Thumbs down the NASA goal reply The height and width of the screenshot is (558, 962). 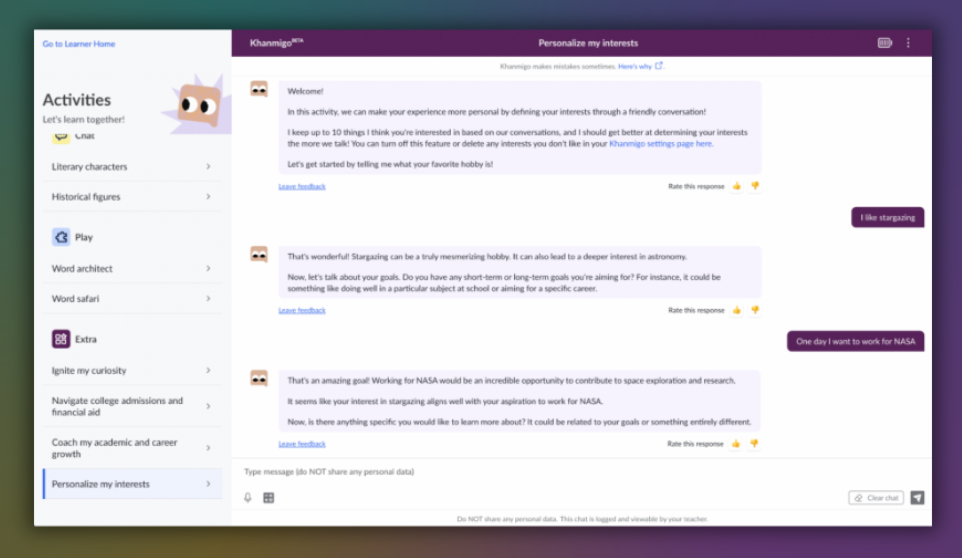755,443
